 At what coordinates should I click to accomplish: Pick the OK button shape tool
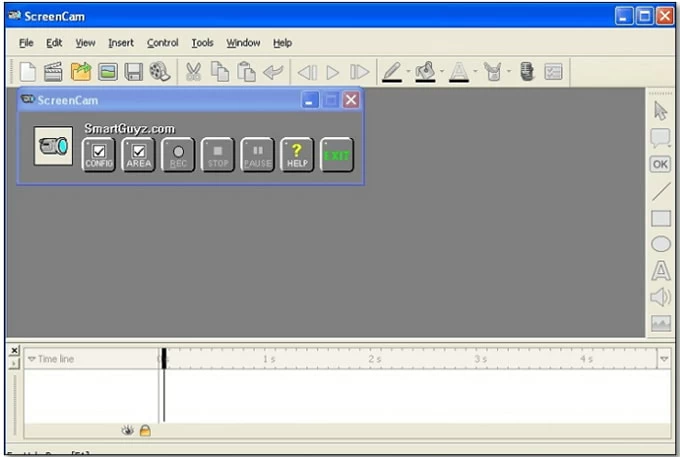(x=660, y=164)
